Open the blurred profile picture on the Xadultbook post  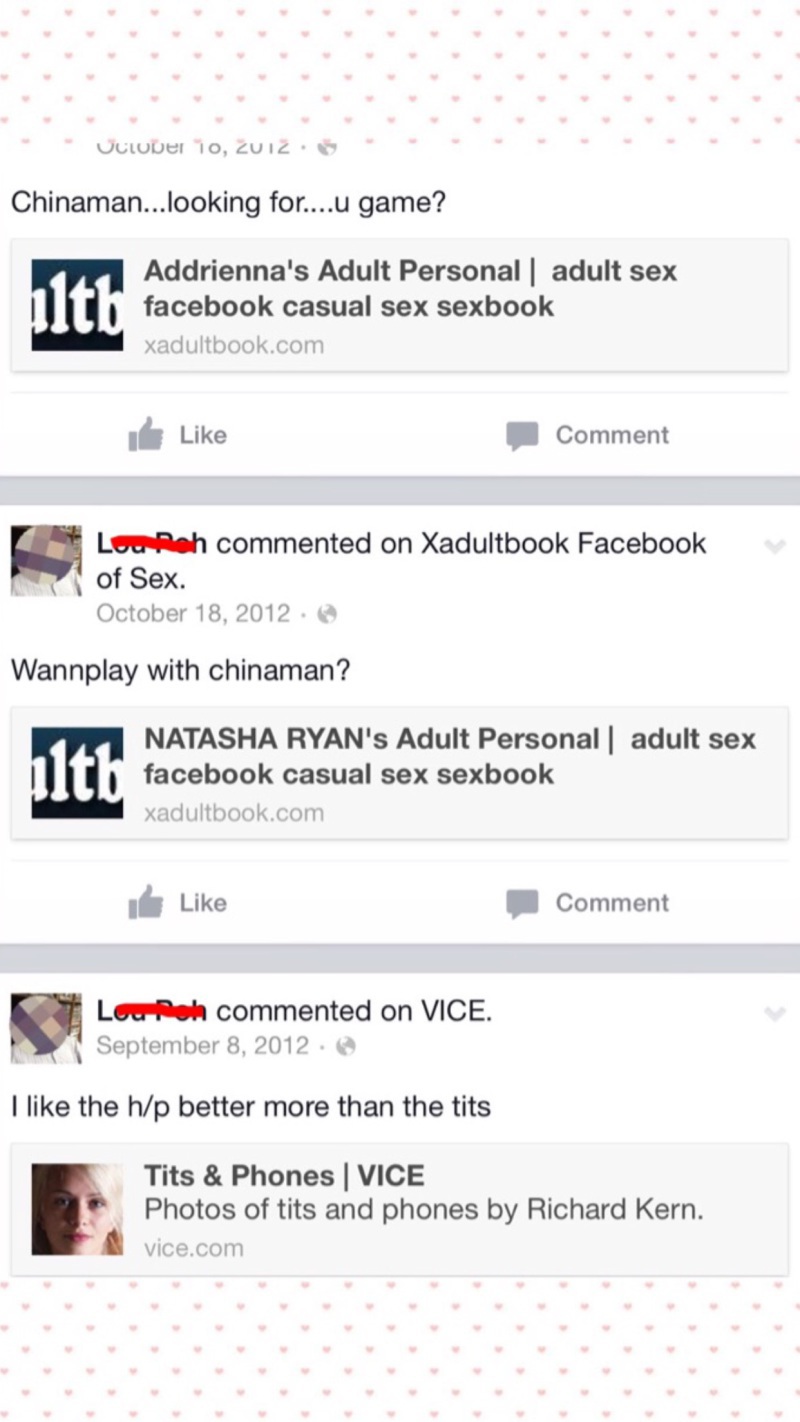click(x=46, y=561)
